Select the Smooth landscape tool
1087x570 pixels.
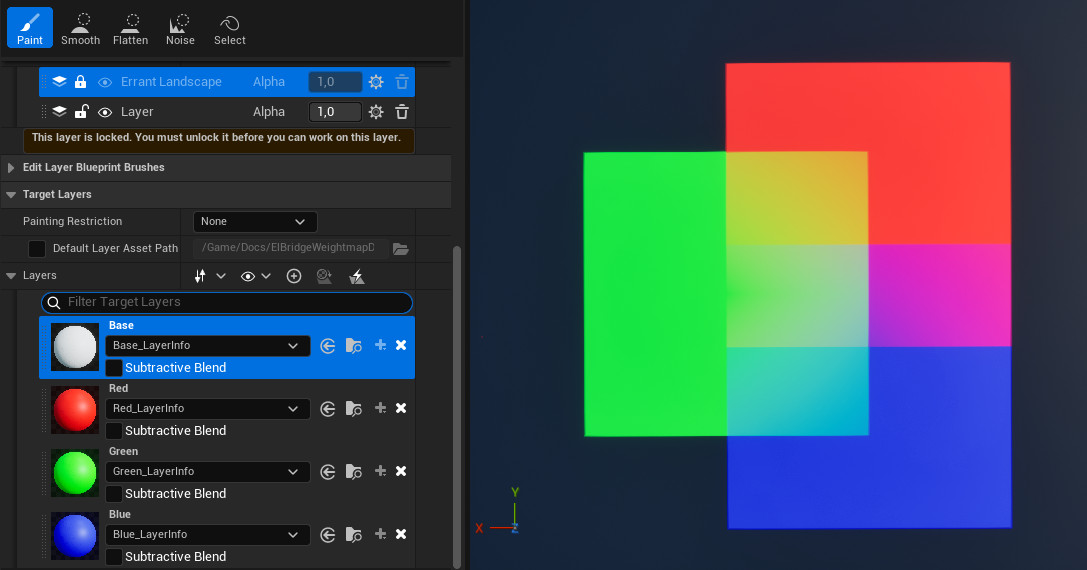click(x=80, y=28)
